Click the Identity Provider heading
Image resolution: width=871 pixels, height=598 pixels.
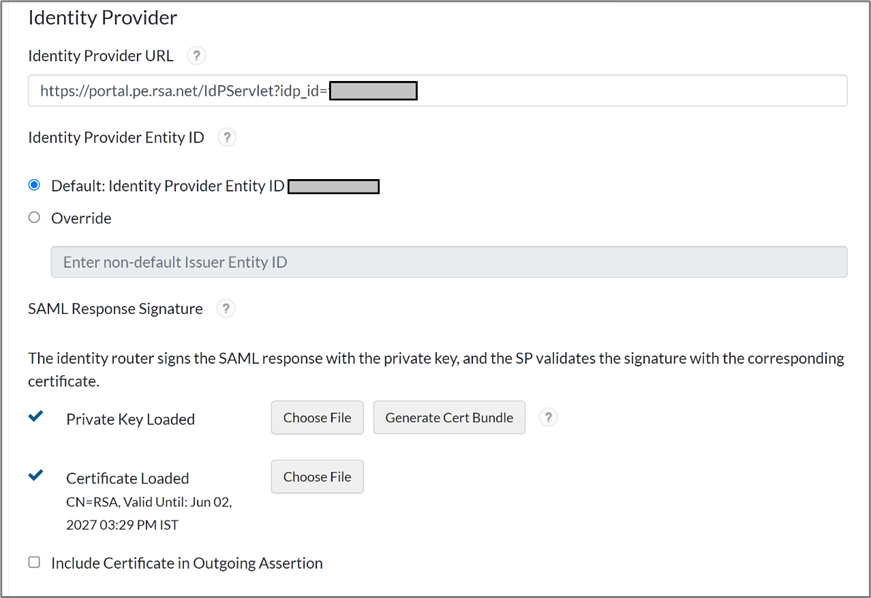[103, 18]
